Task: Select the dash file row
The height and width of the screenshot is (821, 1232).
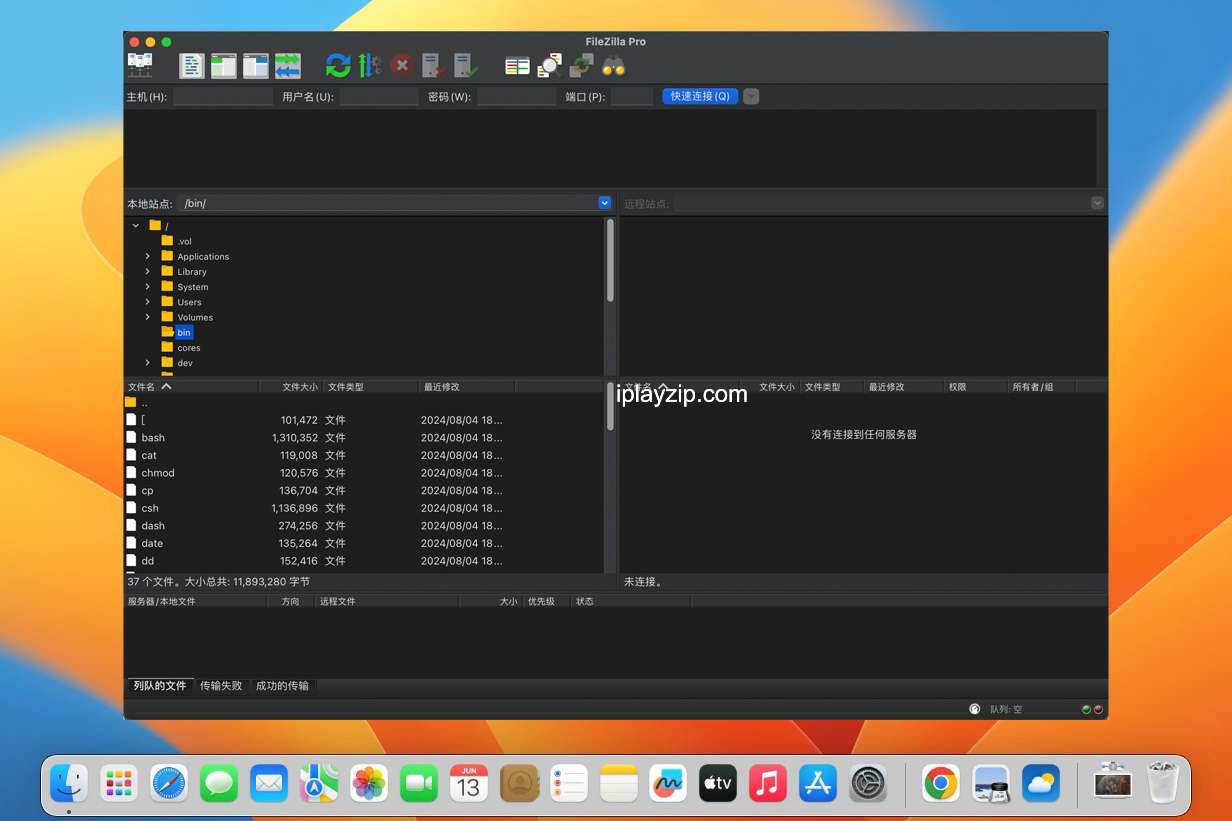Action: (363, 525)
